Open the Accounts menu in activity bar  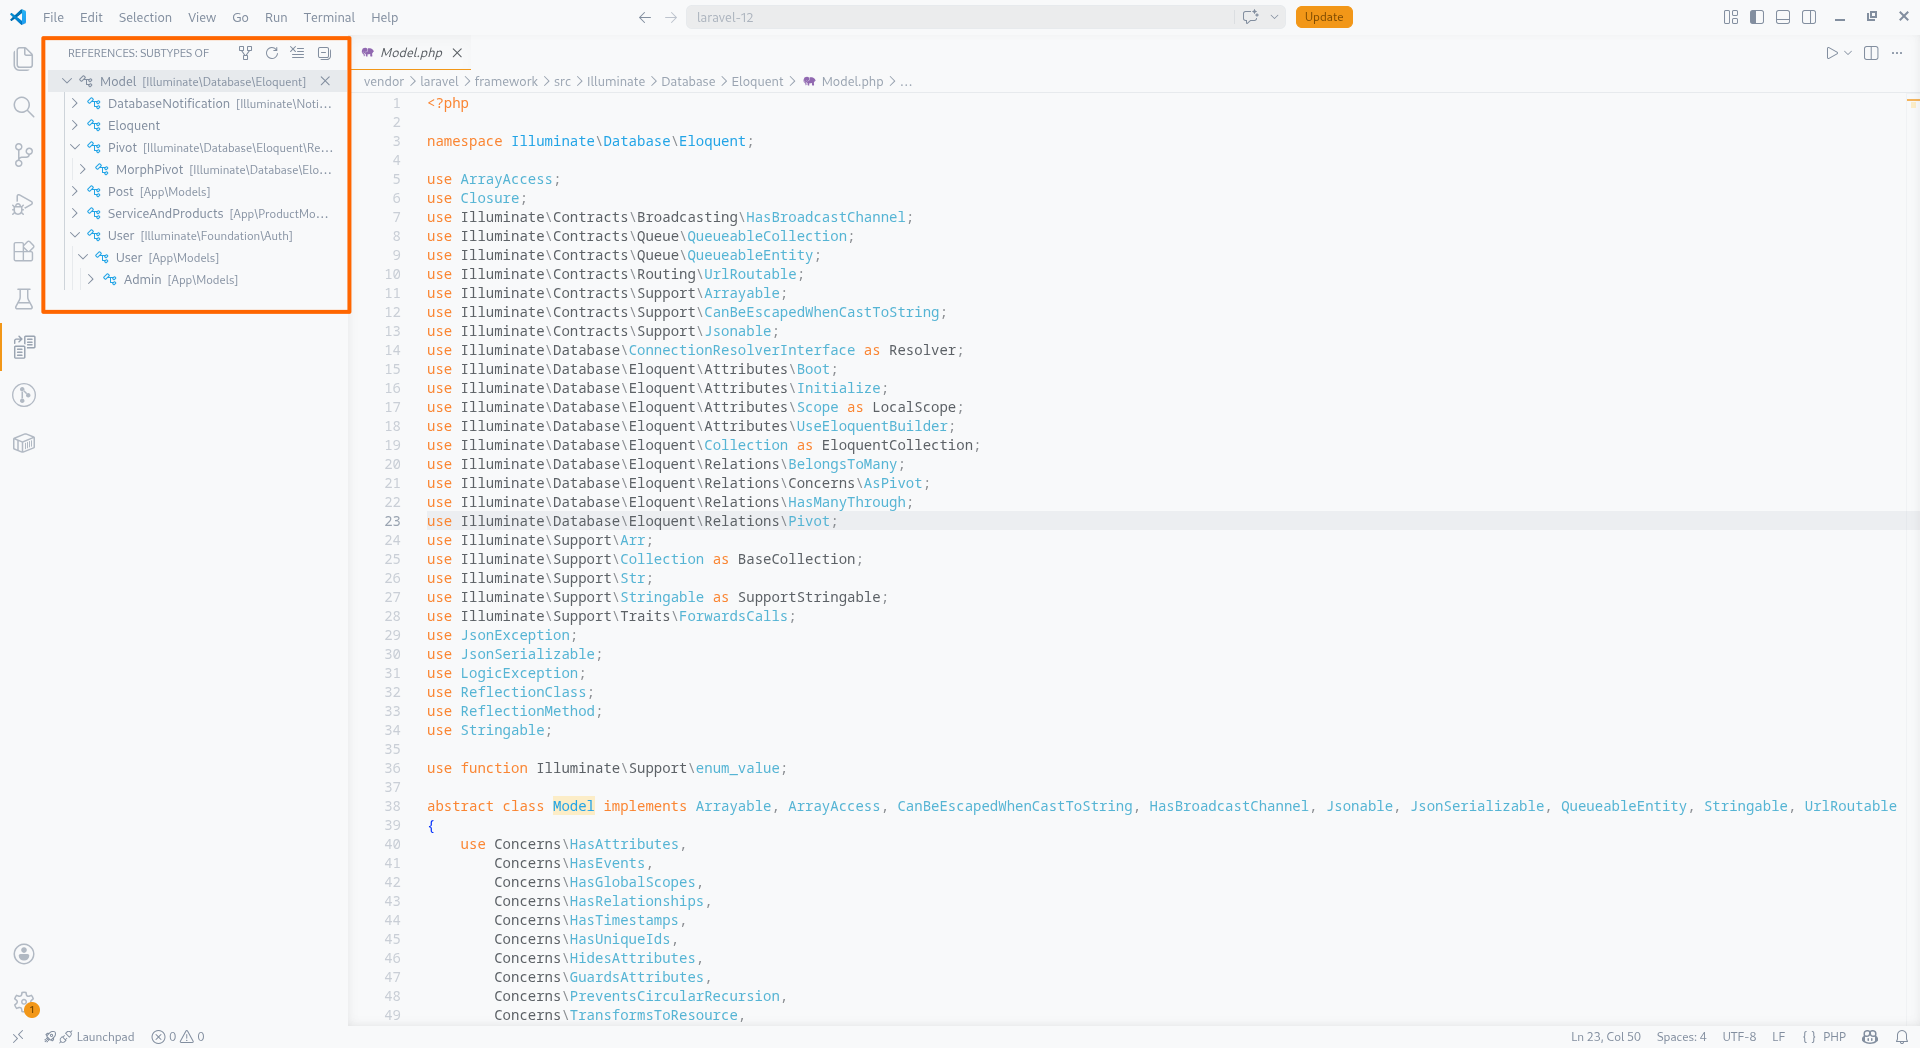24,954
